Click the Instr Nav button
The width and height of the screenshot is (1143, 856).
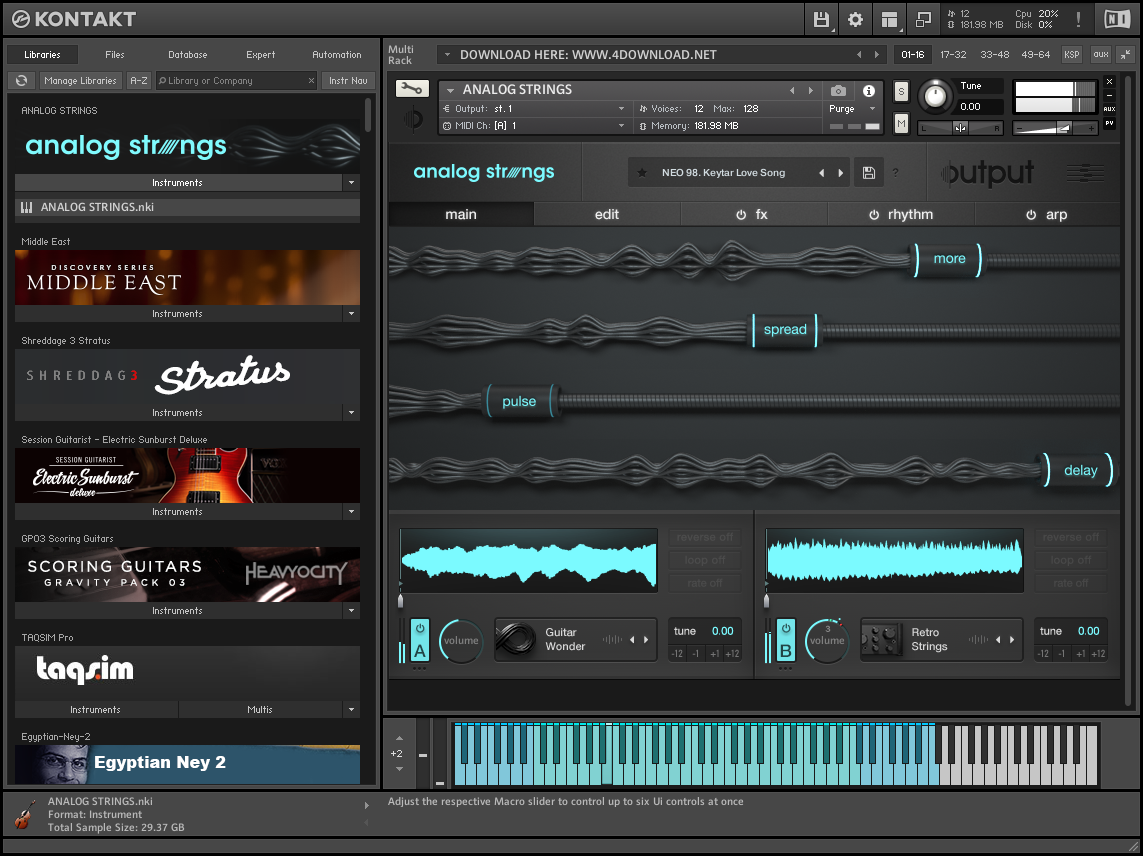(348, 81)
